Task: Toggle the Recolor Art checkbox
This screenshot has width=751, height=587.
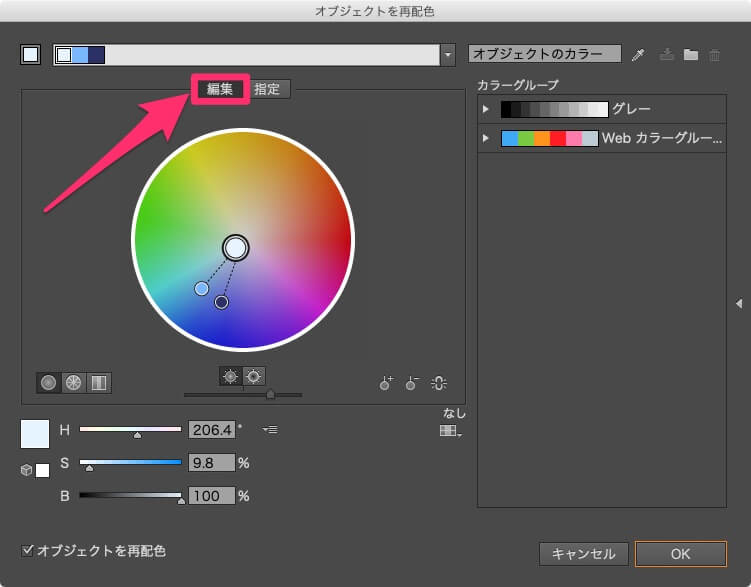Action: click(27, 550)
